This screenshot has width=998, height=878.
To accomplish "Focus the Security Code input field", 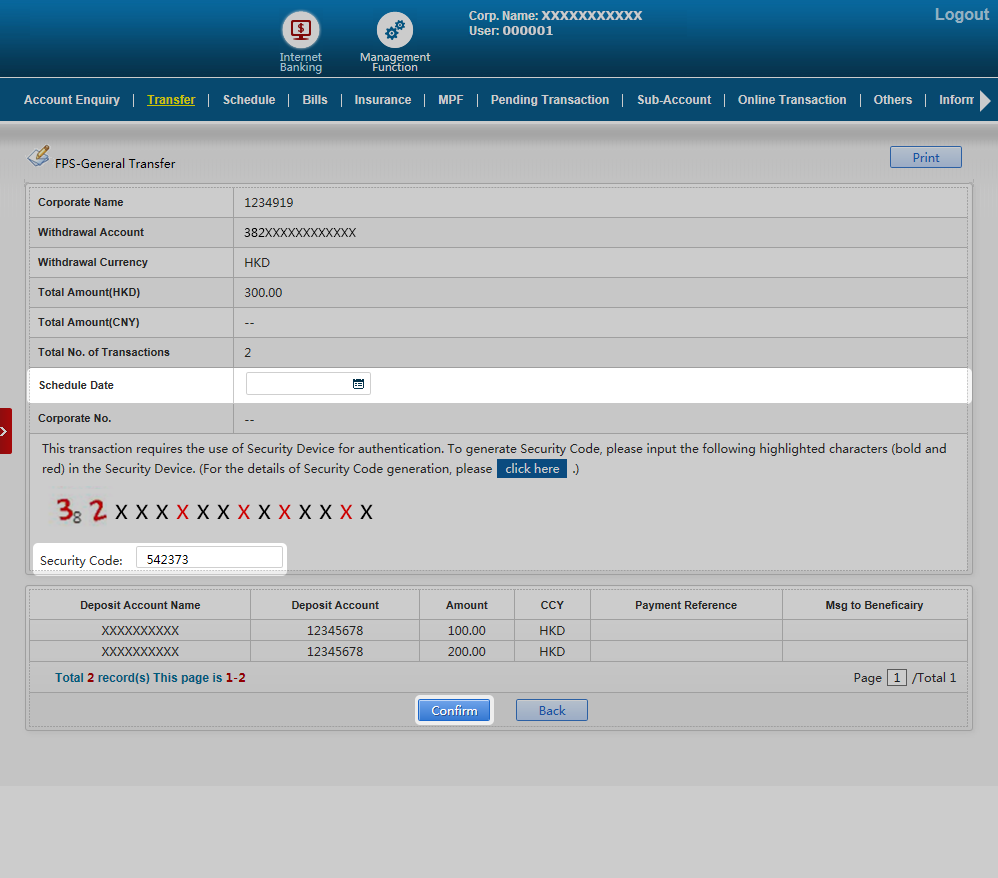I will 209,560.
